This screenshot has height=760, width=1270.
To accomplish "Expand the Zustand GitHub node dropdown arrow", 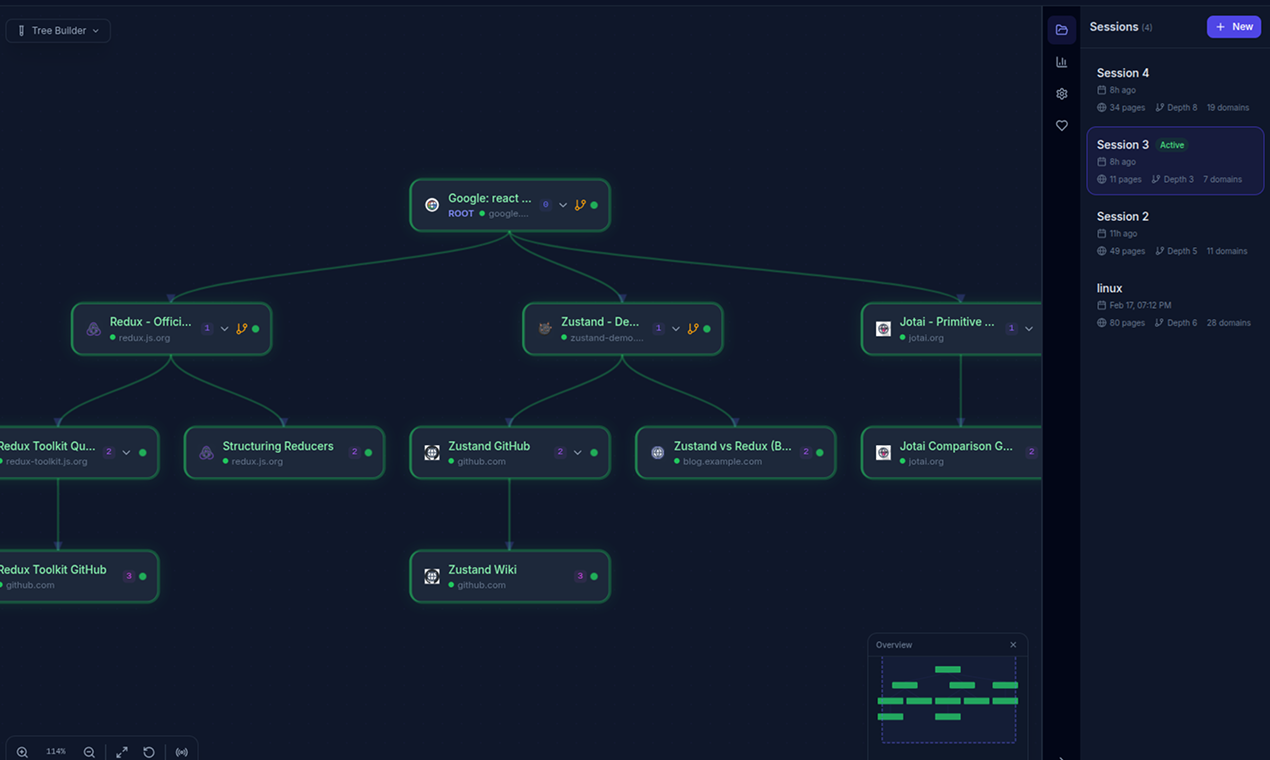I will point(578,452).
